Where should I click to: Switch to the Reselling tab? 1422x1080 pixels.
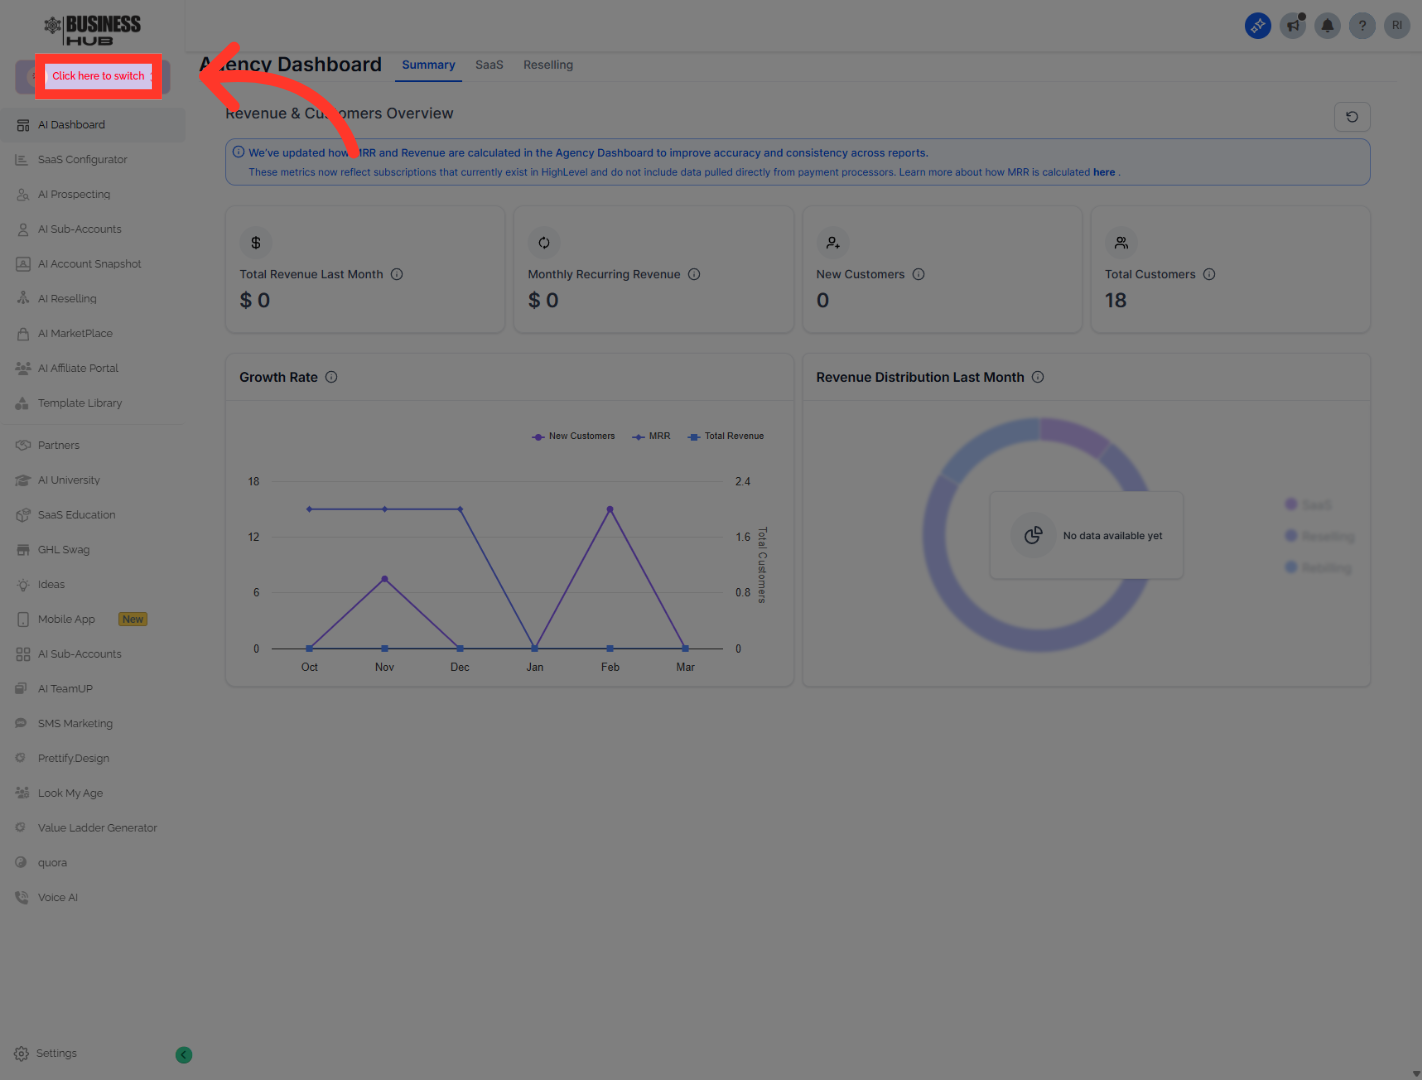coord(548,65)
